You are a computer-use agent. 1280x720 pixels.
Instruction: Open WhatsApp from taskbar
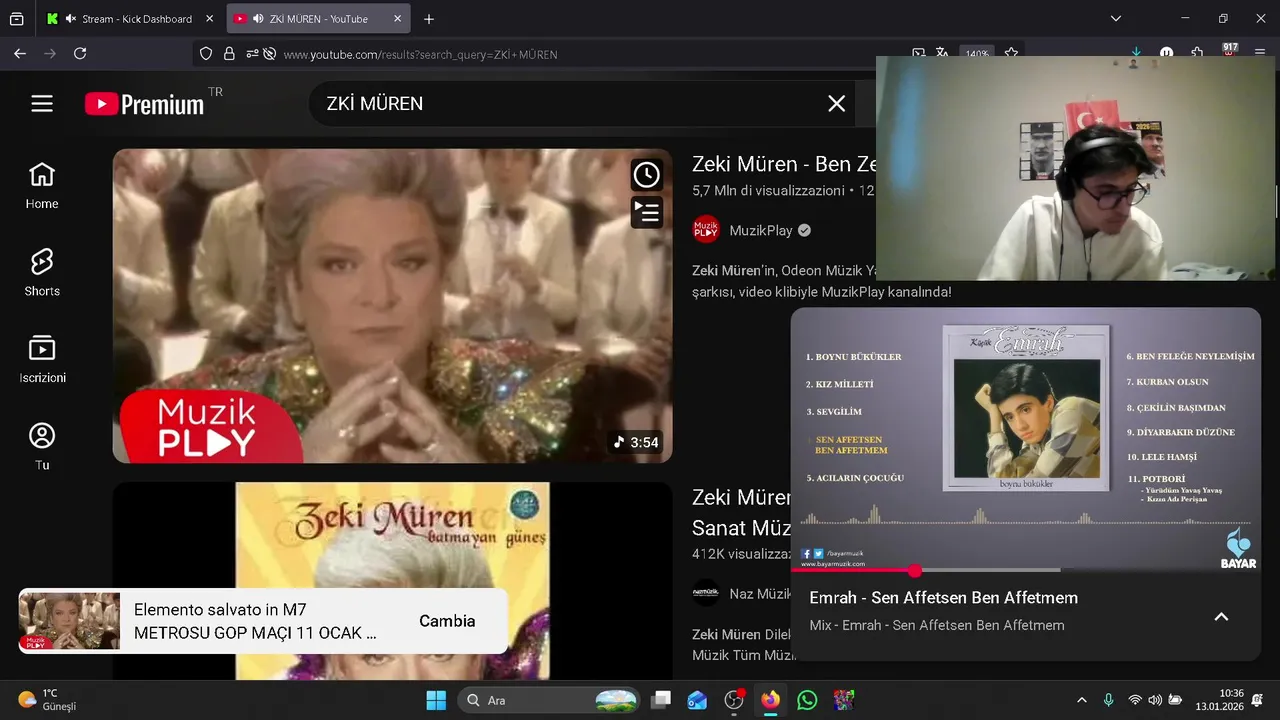click(807, 700)
